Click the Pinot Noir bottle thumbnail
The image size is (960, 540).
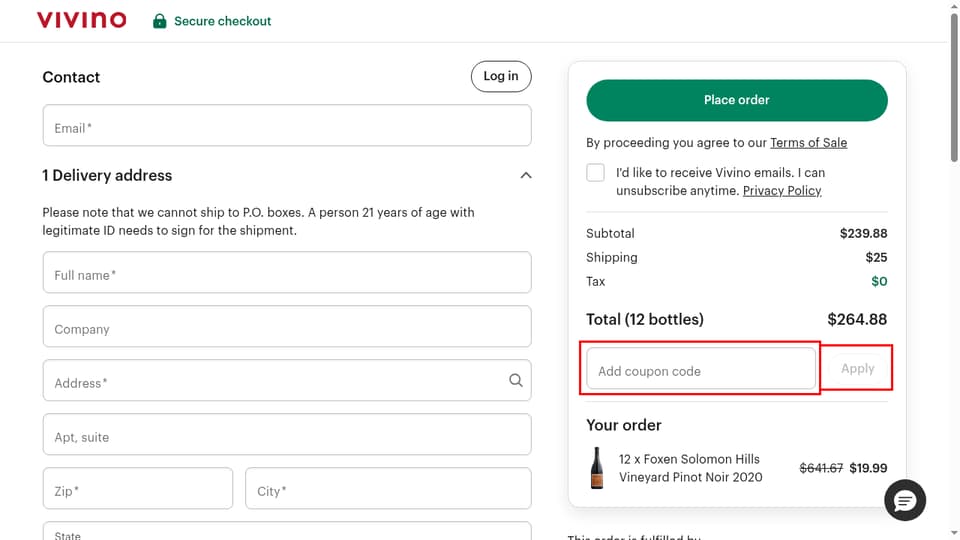tap(597, 468)
